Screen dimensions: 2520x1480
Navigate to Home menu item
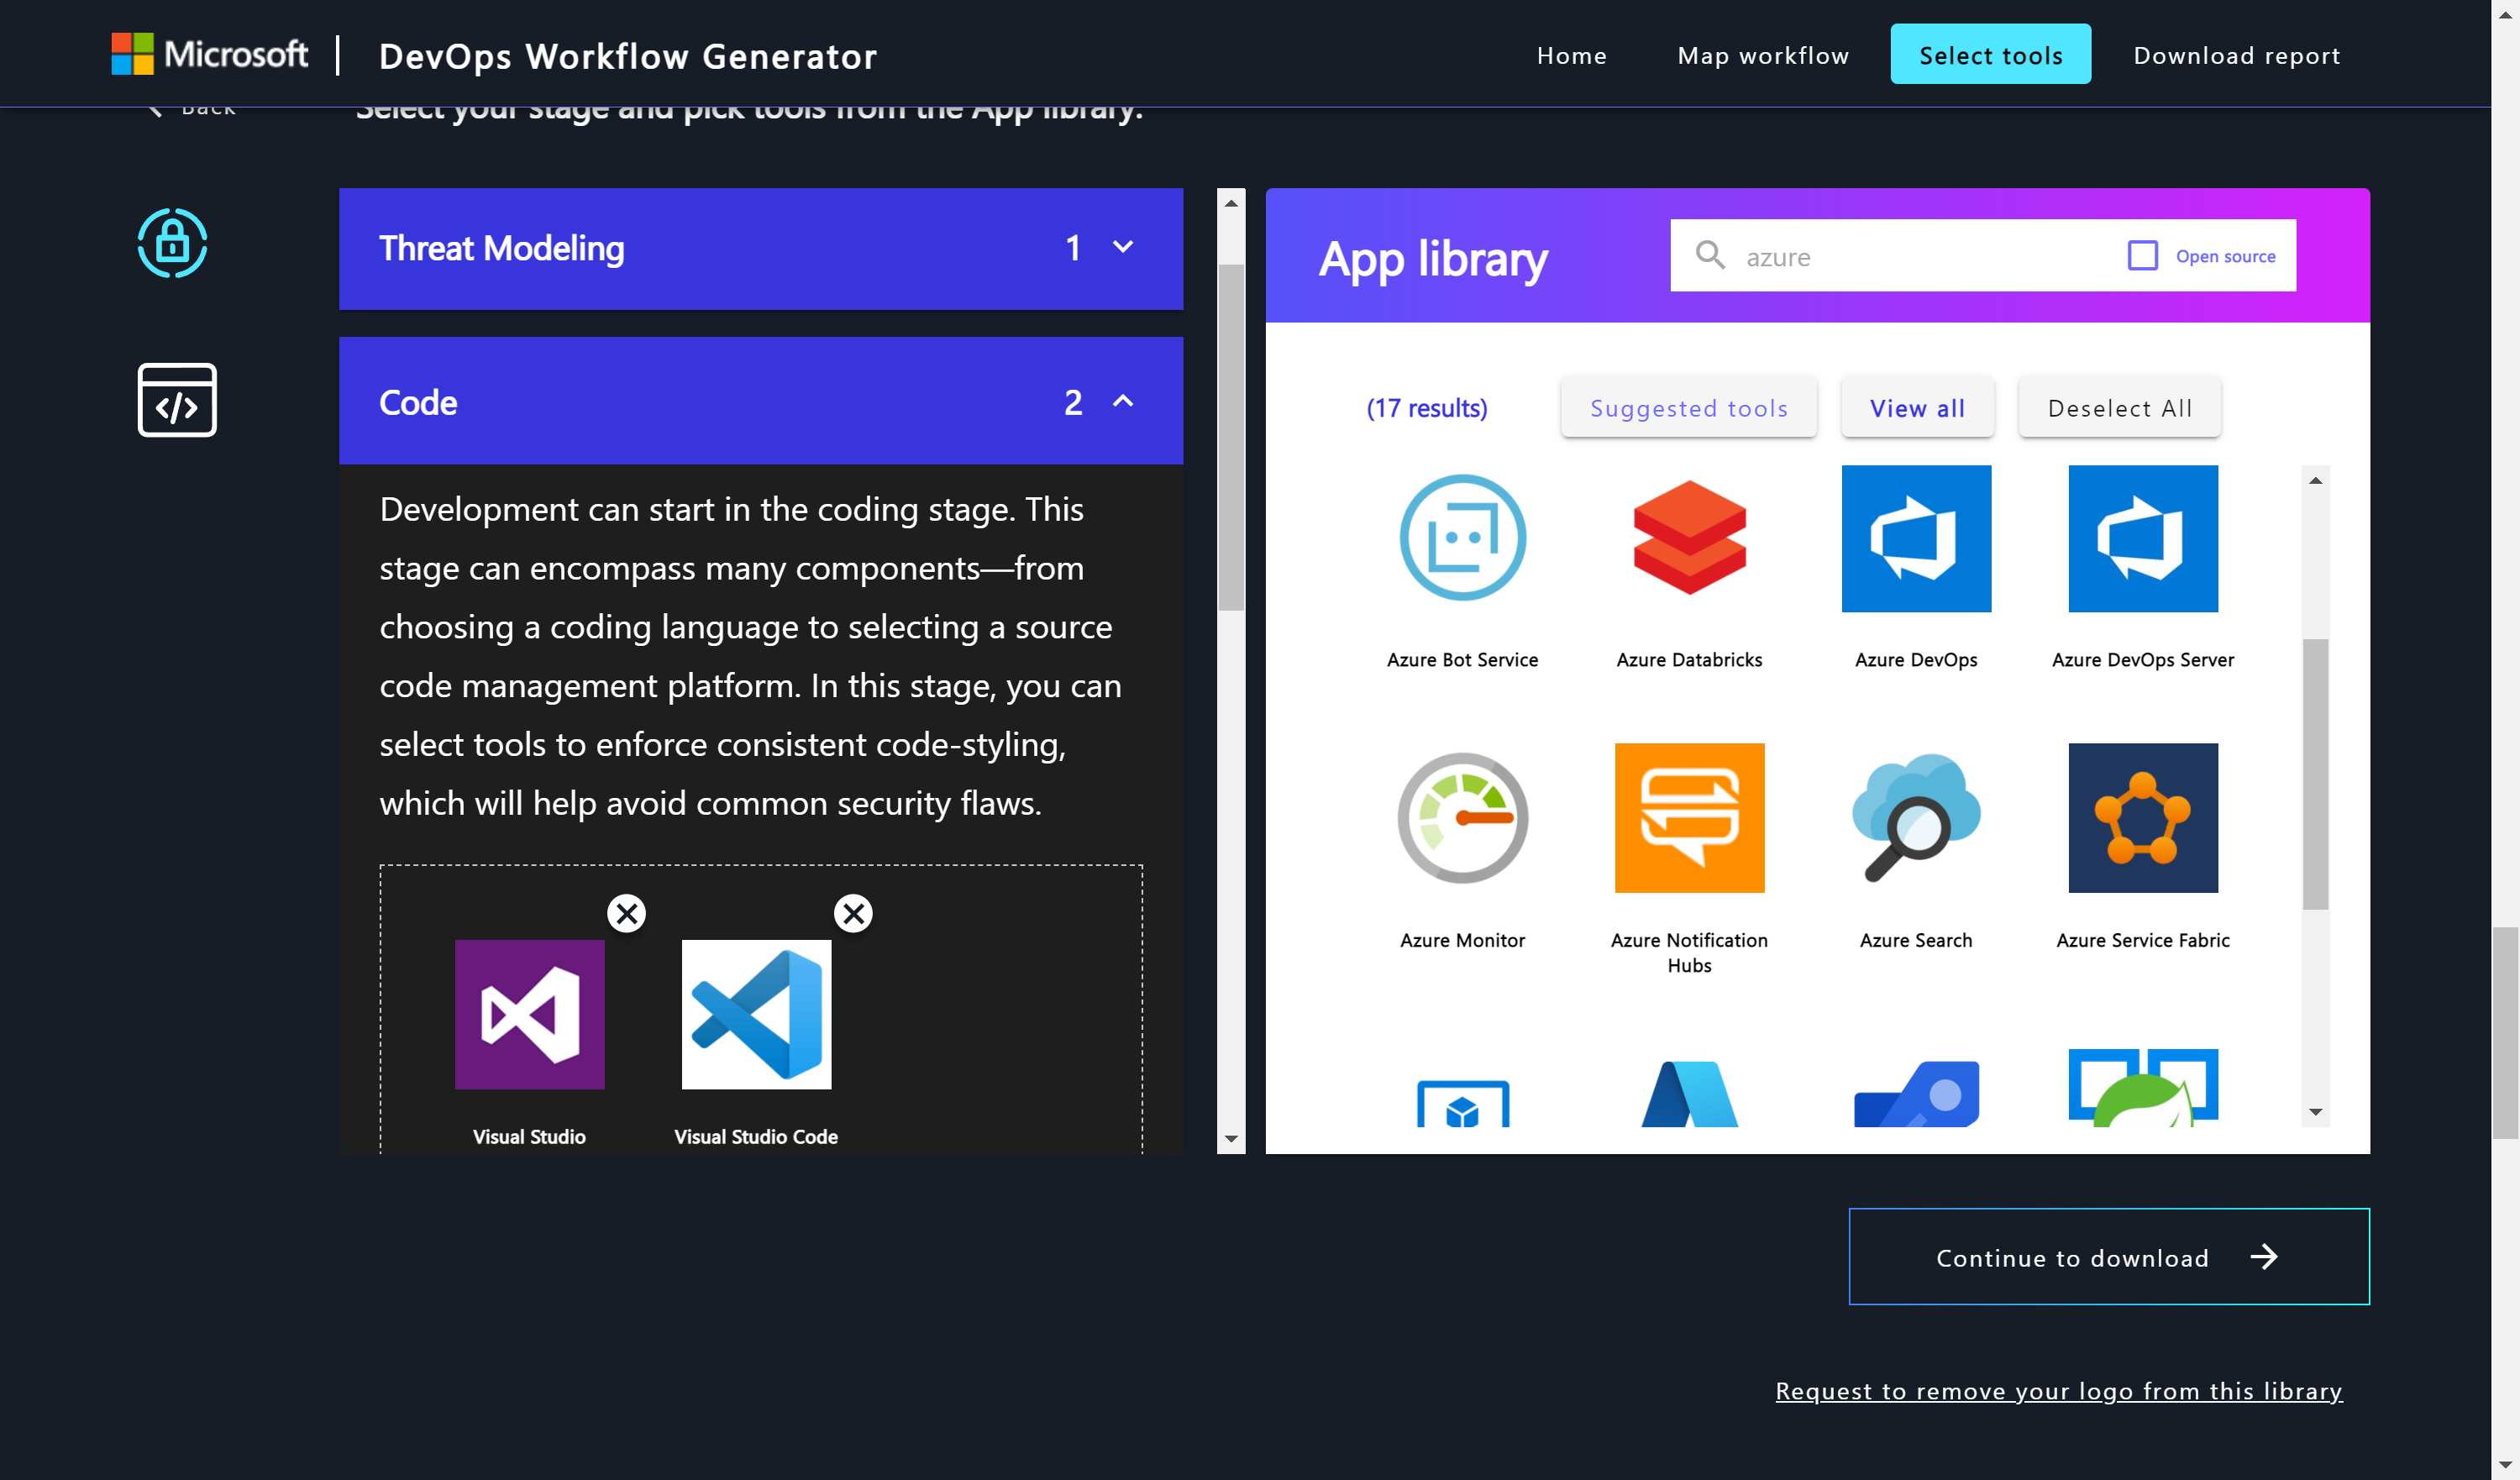tap(1572, 53)
